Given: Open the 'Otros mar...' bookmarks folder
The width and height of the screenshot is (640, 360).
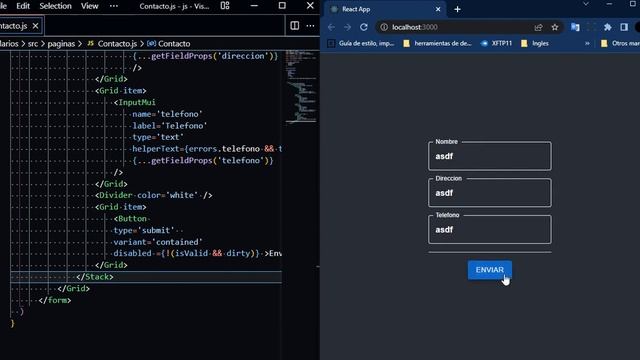Looking at the screenshot, I should [x=620, y=43].
